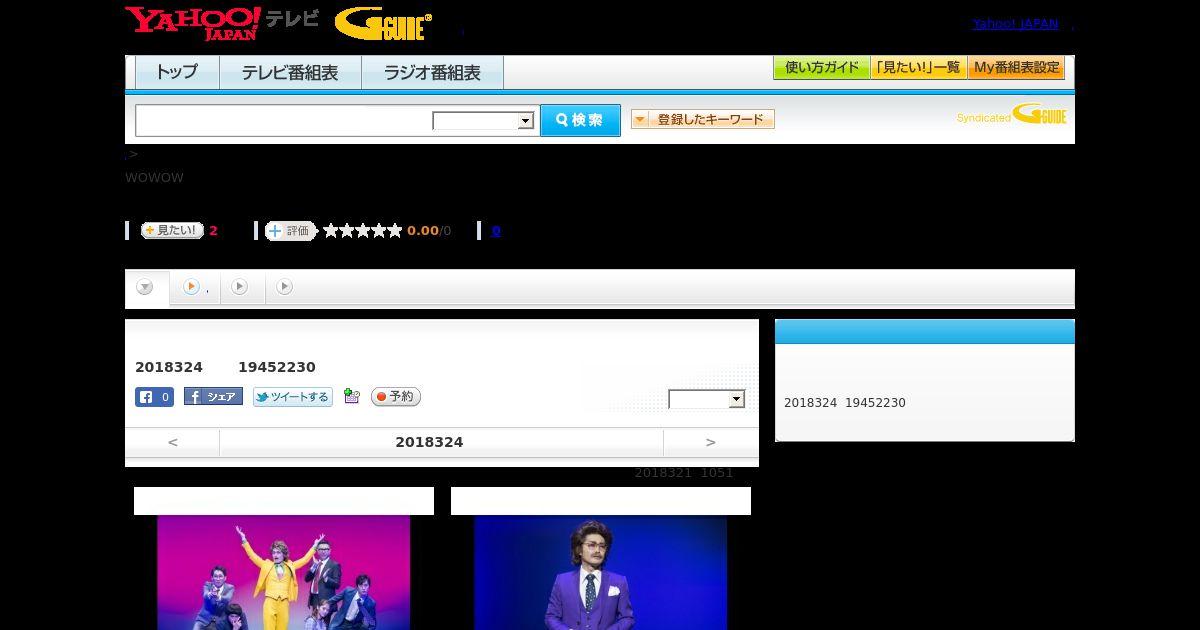The height and width of the screenshot is (630, 1200).
Task: Open My番組表設定
Action: tap(1016, 68)
